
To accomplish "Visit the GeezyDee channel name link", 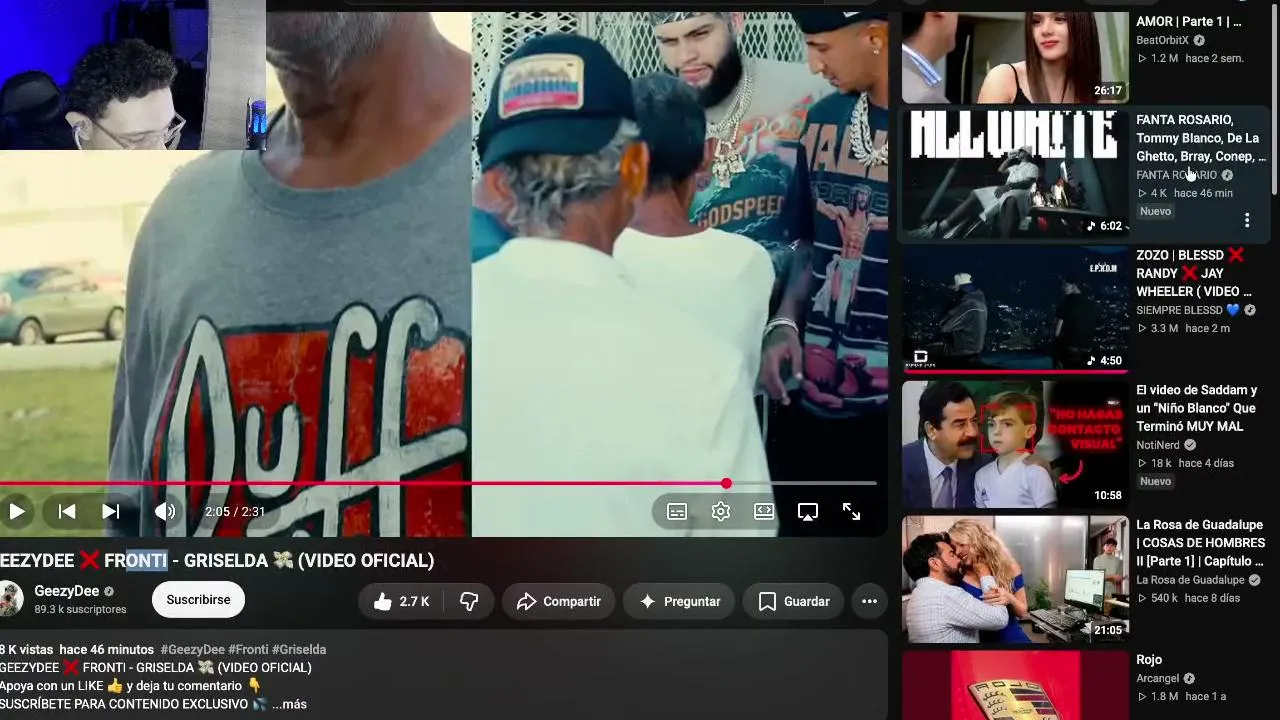I will click(x=67, y=591).
